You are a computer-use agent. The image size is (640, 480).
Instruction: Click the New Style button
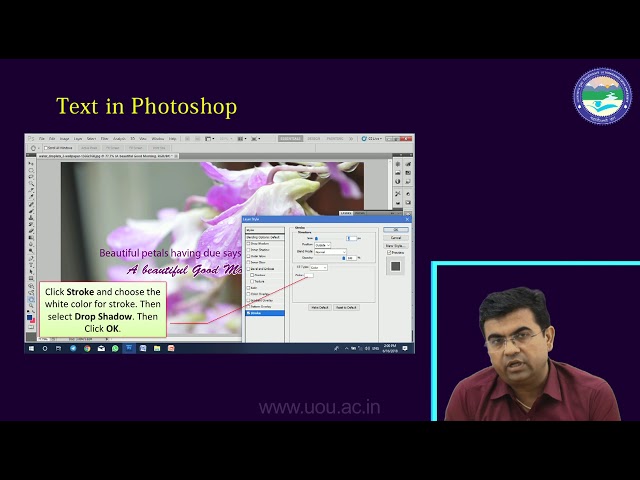click(x=396, y=246)
